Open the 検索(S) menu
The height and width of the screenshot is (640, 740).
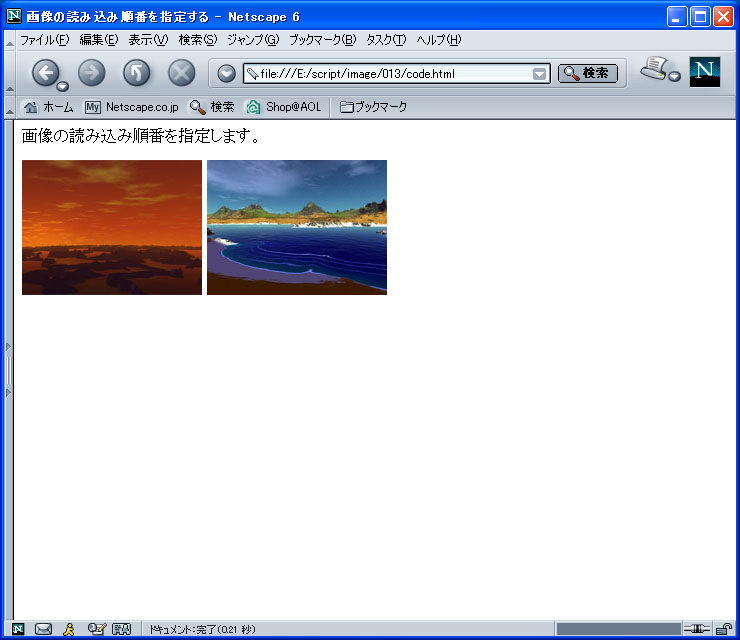click(198, 40)
